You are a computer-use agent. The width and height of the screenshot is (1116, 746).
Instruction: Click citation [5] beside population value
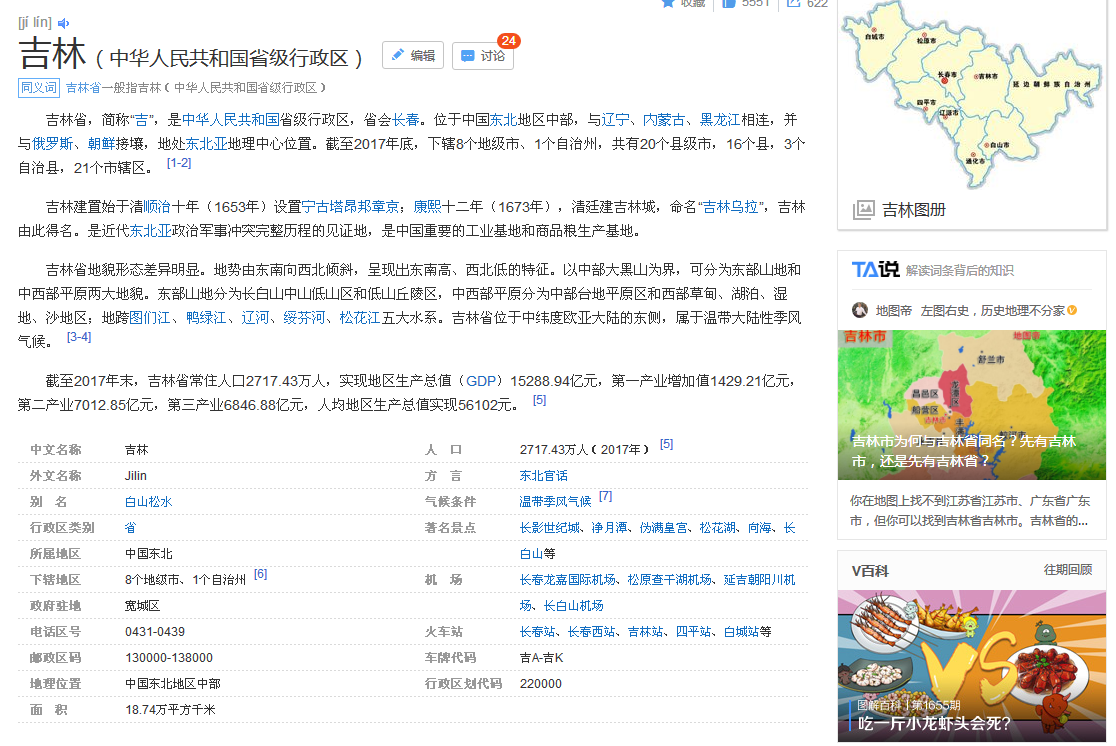click(x=666, y=444)
